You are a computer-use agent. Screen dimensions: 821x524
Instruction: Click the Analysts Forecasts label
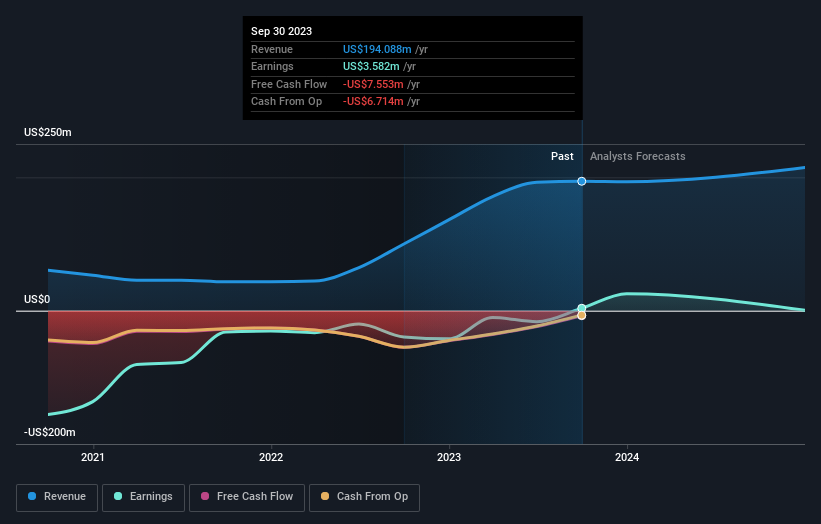point(638,156)
